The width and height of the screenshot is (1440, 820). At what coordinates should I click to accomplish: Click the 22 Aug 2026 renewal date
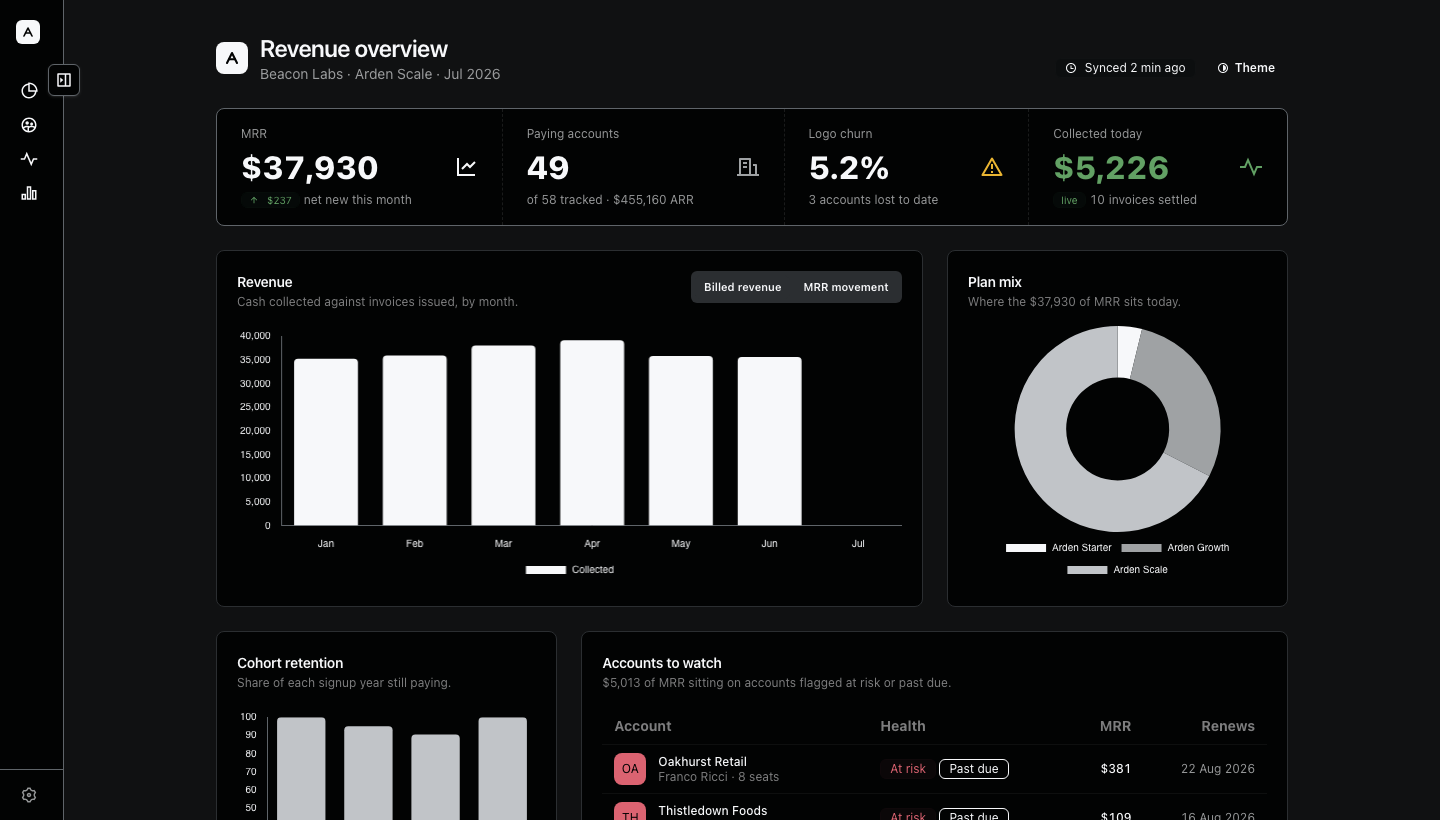[1218, 769]
